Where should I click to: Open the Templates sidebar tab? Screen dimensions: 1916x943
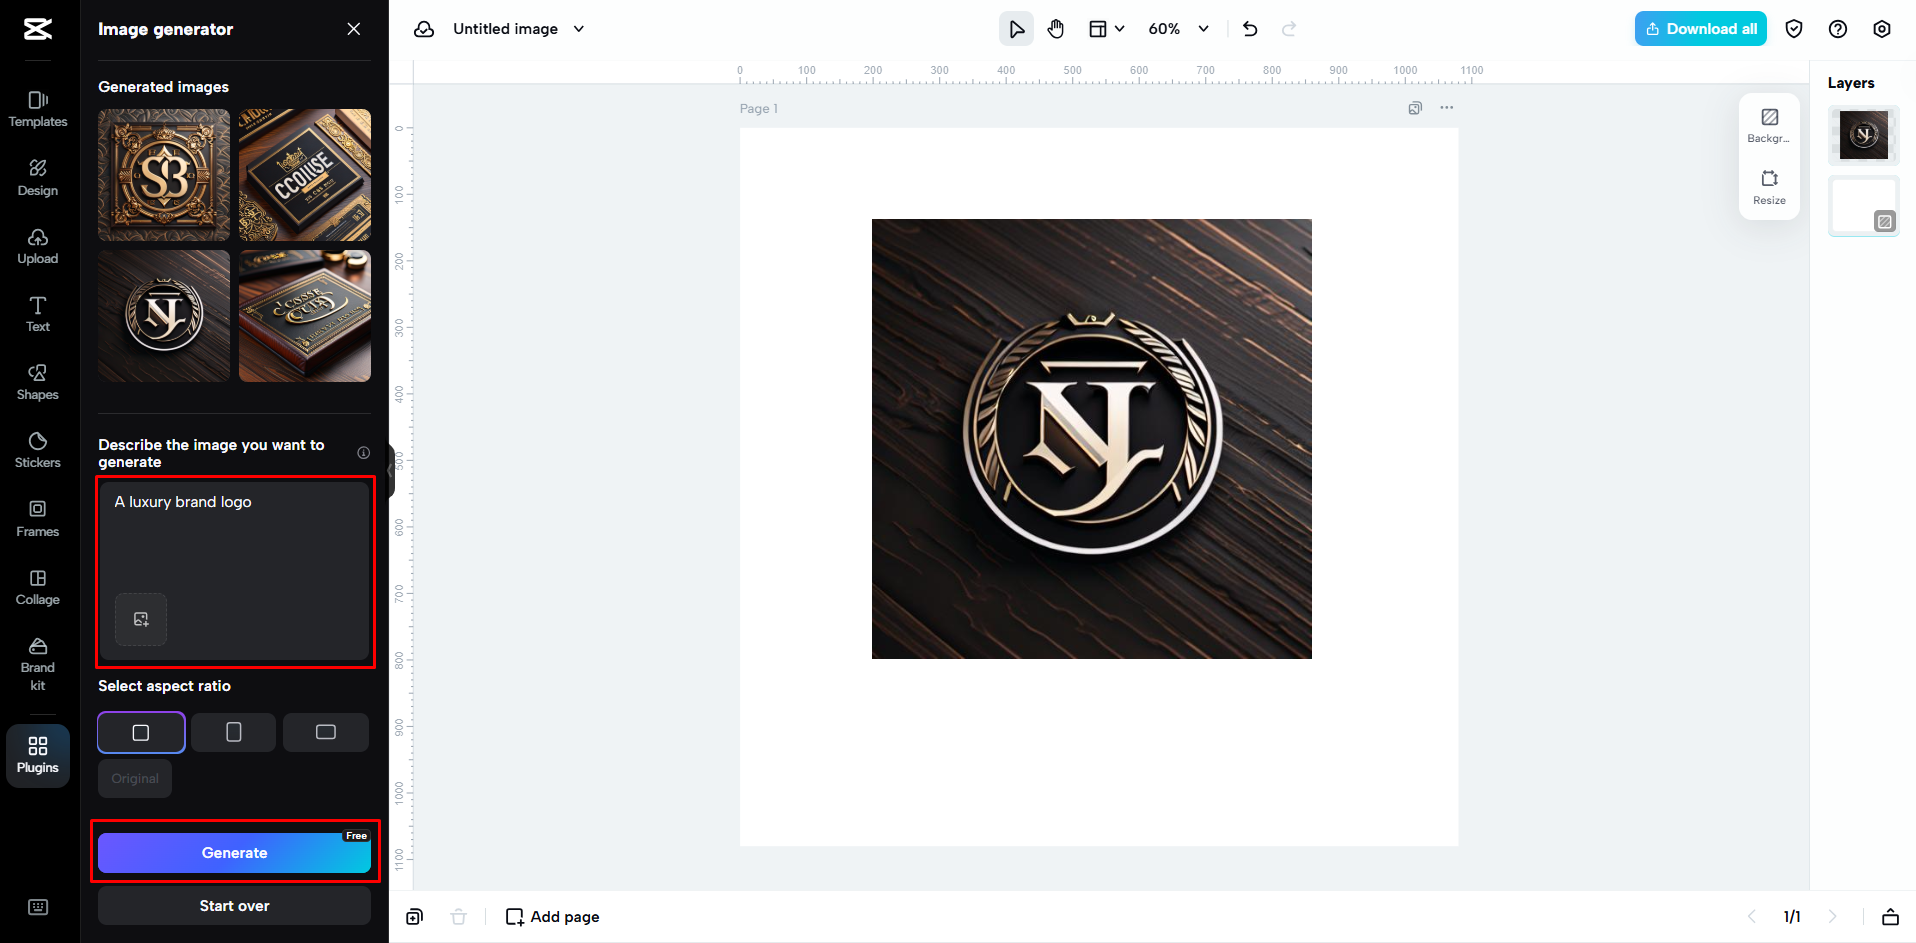(38, 109)
